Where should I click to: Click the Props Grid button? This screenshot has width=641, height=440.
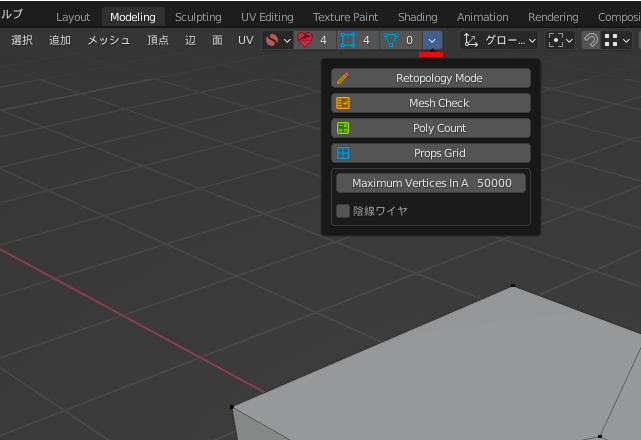431,153
